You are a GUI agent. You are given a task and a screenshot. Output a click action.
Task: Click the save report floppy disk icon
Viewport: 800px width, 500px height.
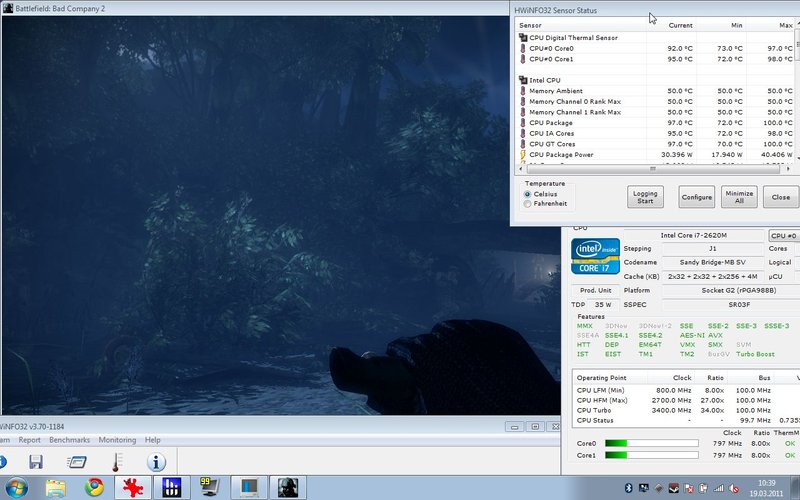(x=36, y=462)
